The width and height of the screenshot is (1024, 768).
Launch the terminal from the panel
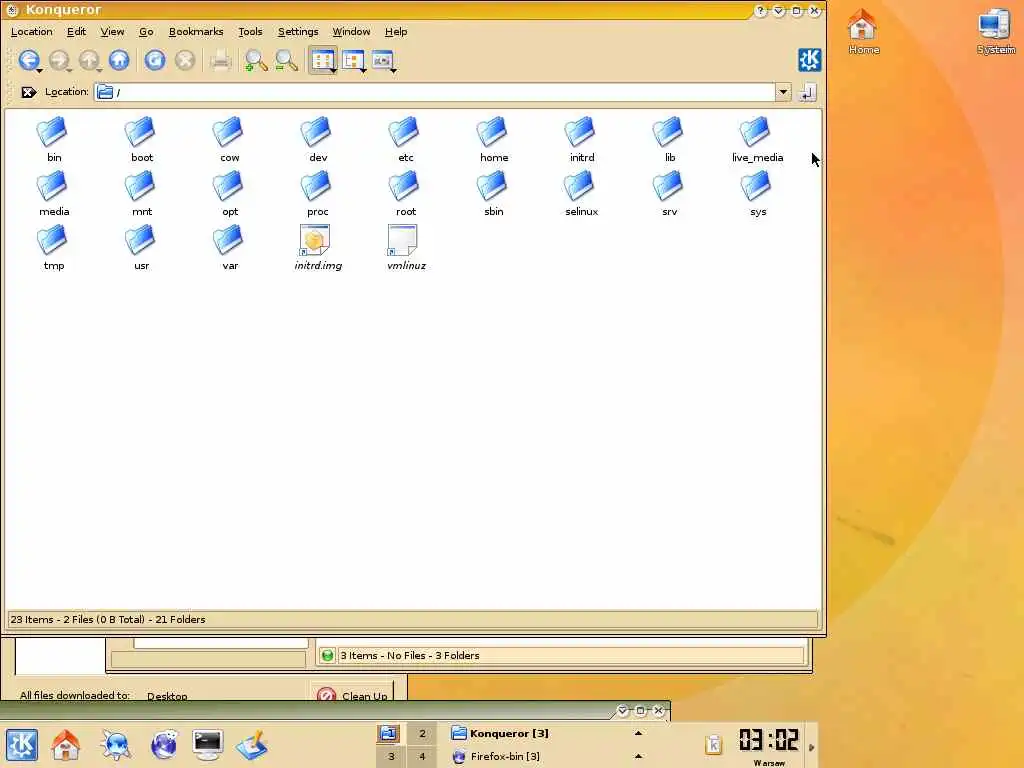tap(208, 744)
